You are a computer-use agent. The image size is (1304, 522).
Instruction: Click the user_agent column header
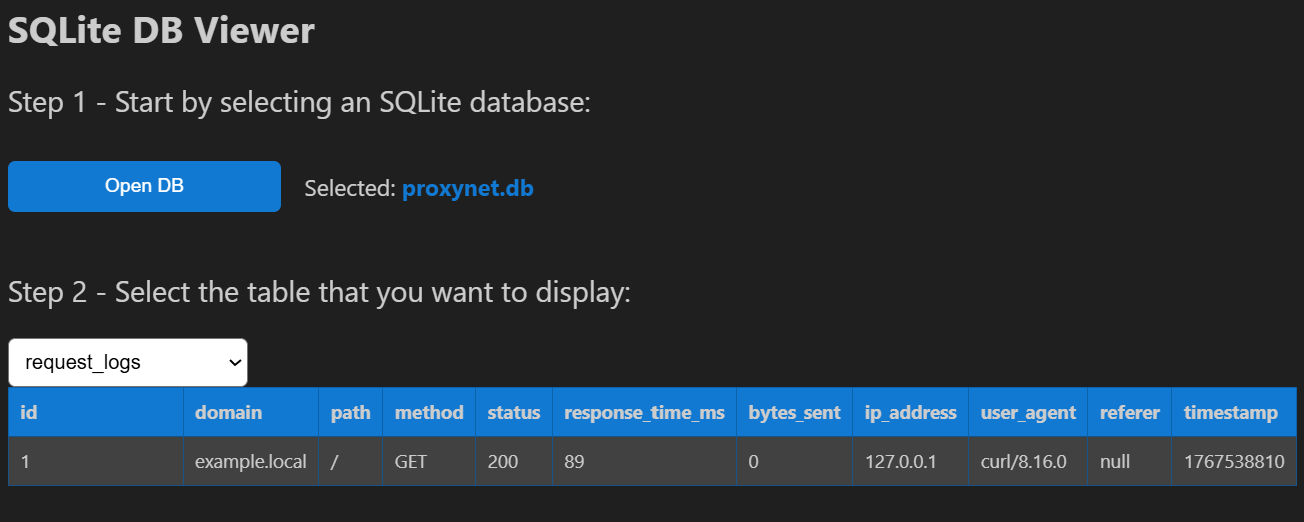tap(1028, 412)
